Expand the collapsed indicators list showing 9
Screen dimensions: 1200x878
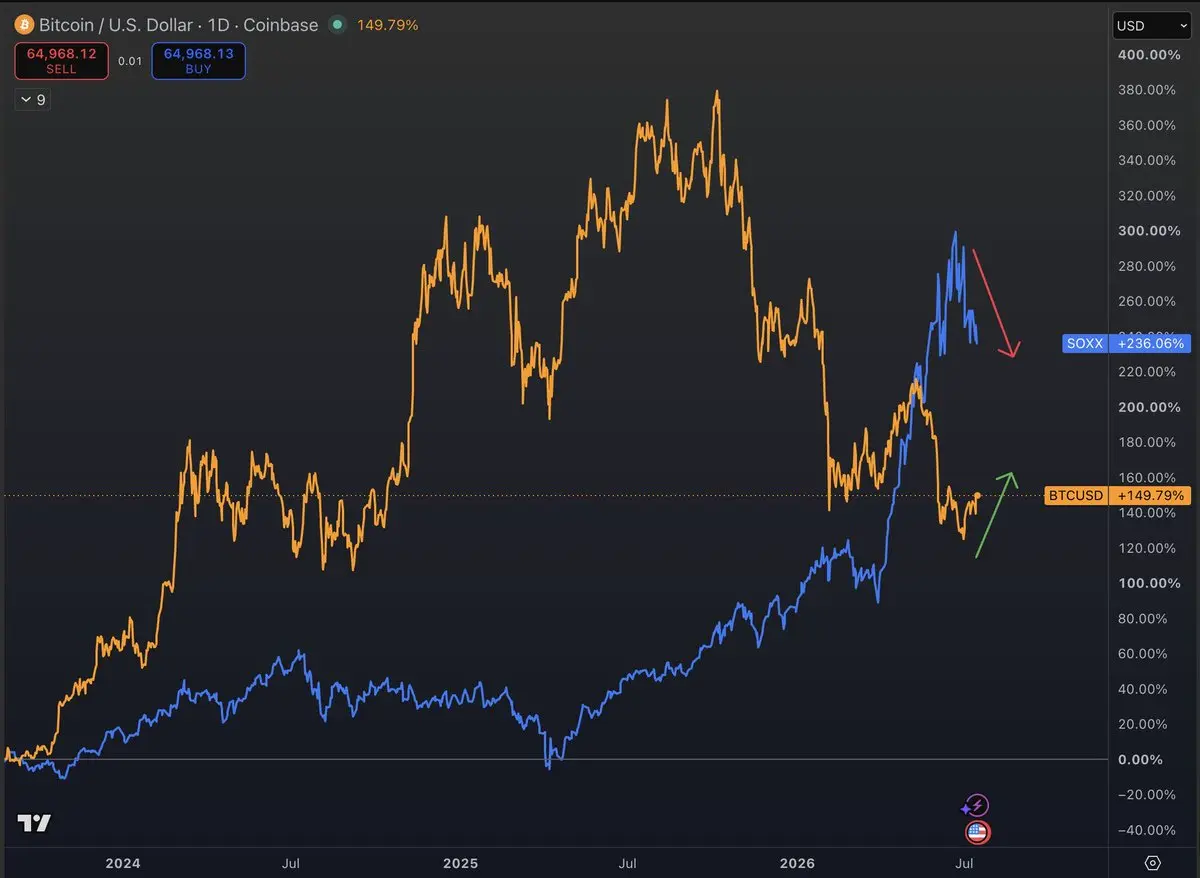click(33, 100)
